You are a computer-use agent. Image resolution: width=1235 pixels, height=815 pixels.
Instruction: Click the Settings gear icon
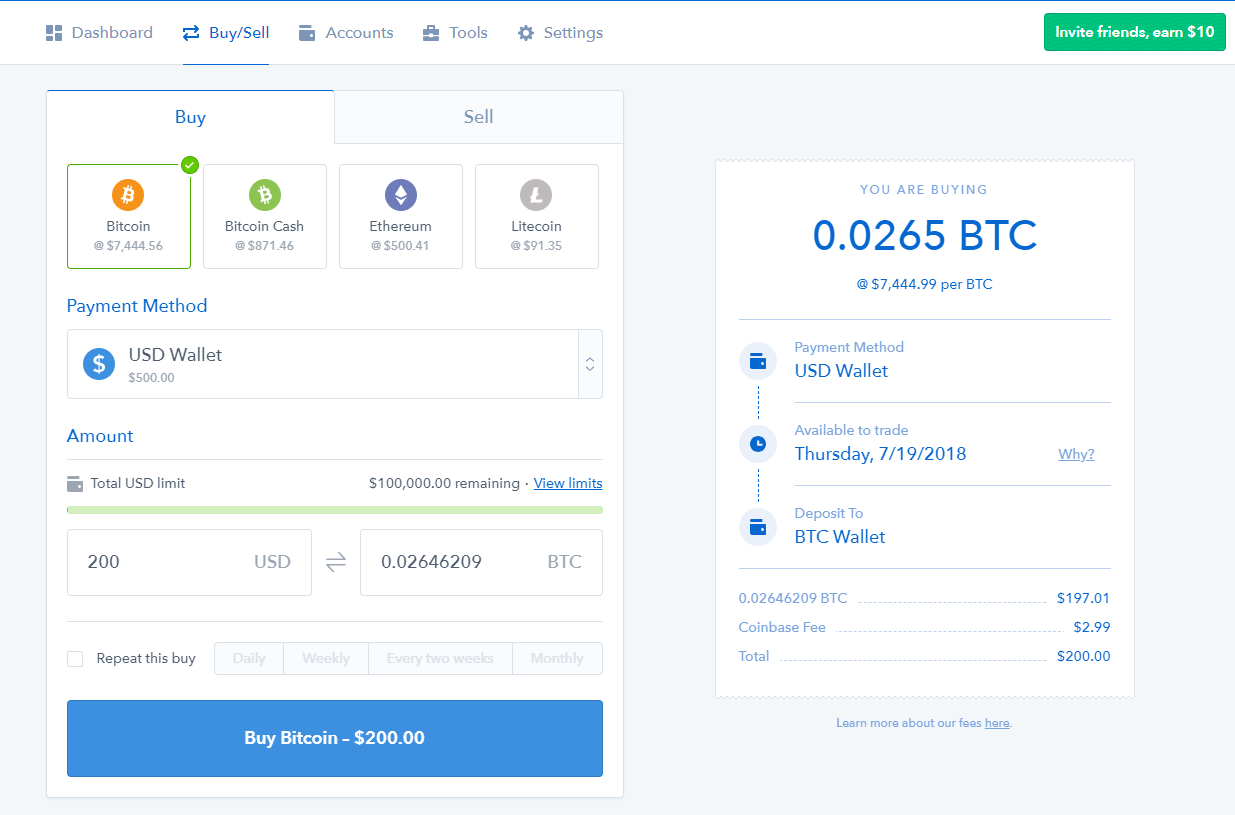(x=526, y=33)
